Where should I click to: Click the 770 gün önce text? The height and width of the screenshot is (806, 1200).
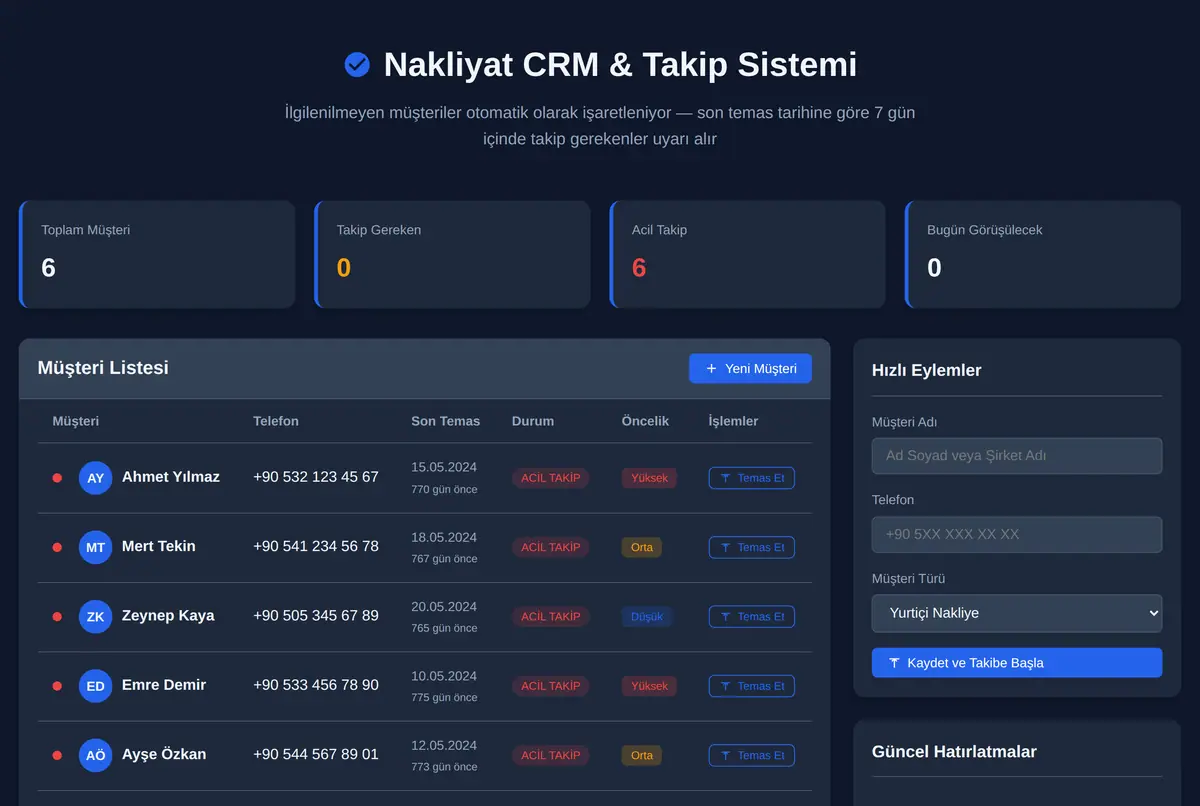(x=444, y=490)
